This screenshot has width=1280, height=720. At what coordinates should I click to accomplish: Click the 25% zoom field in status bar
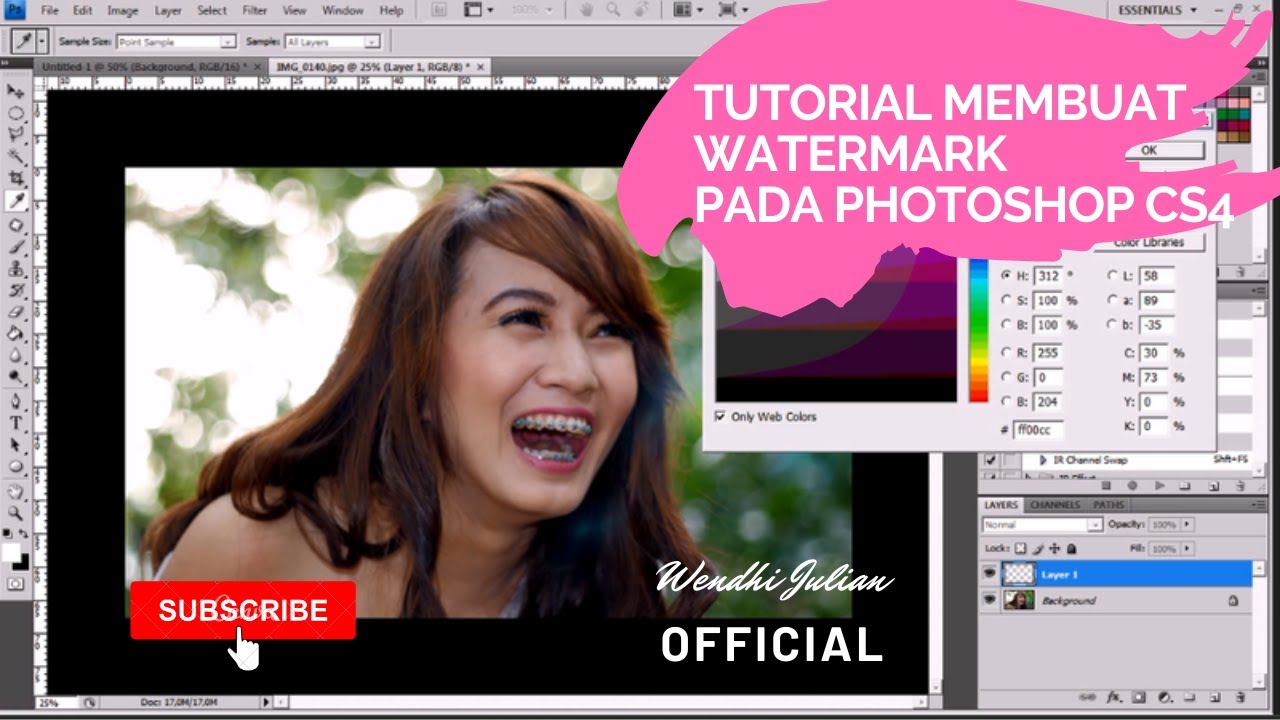click(56, 703)
